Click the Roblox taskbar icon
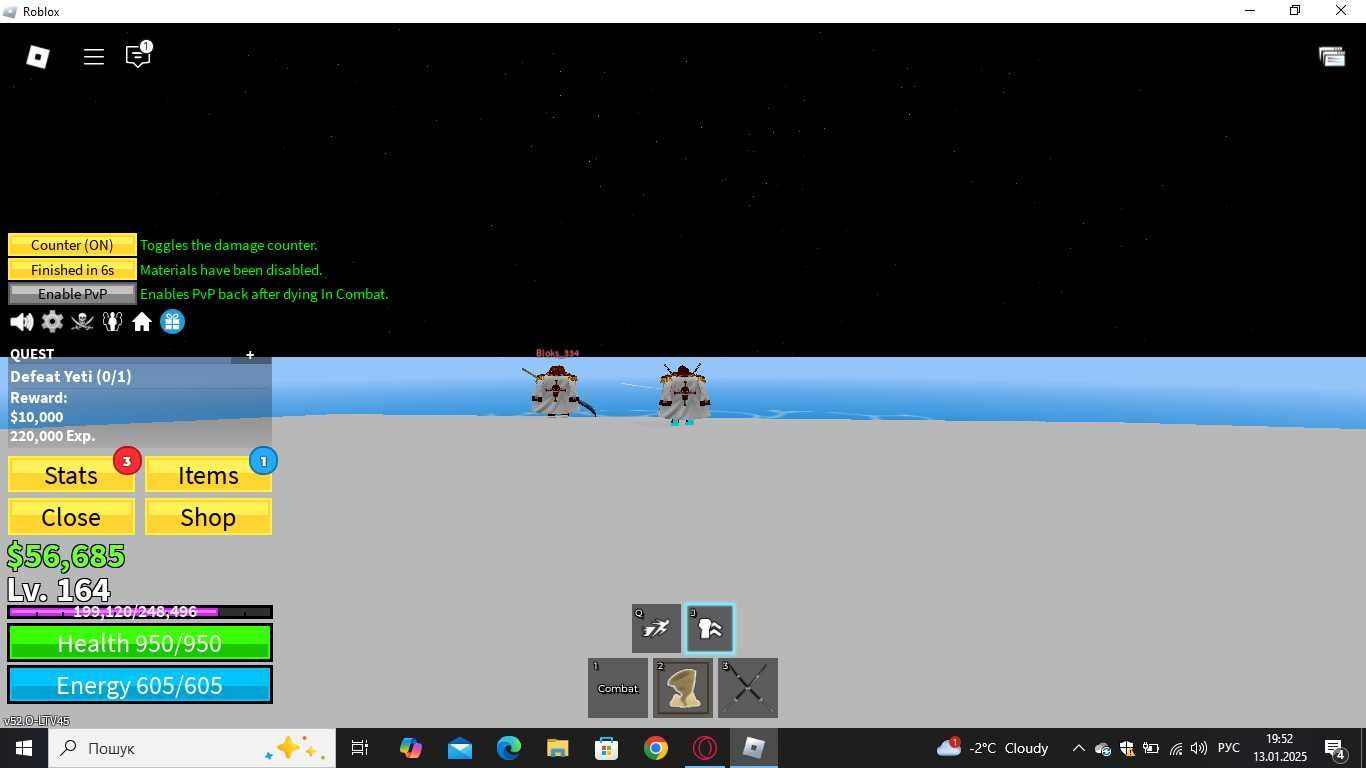The image size is (1366, 768). (754, 748)
